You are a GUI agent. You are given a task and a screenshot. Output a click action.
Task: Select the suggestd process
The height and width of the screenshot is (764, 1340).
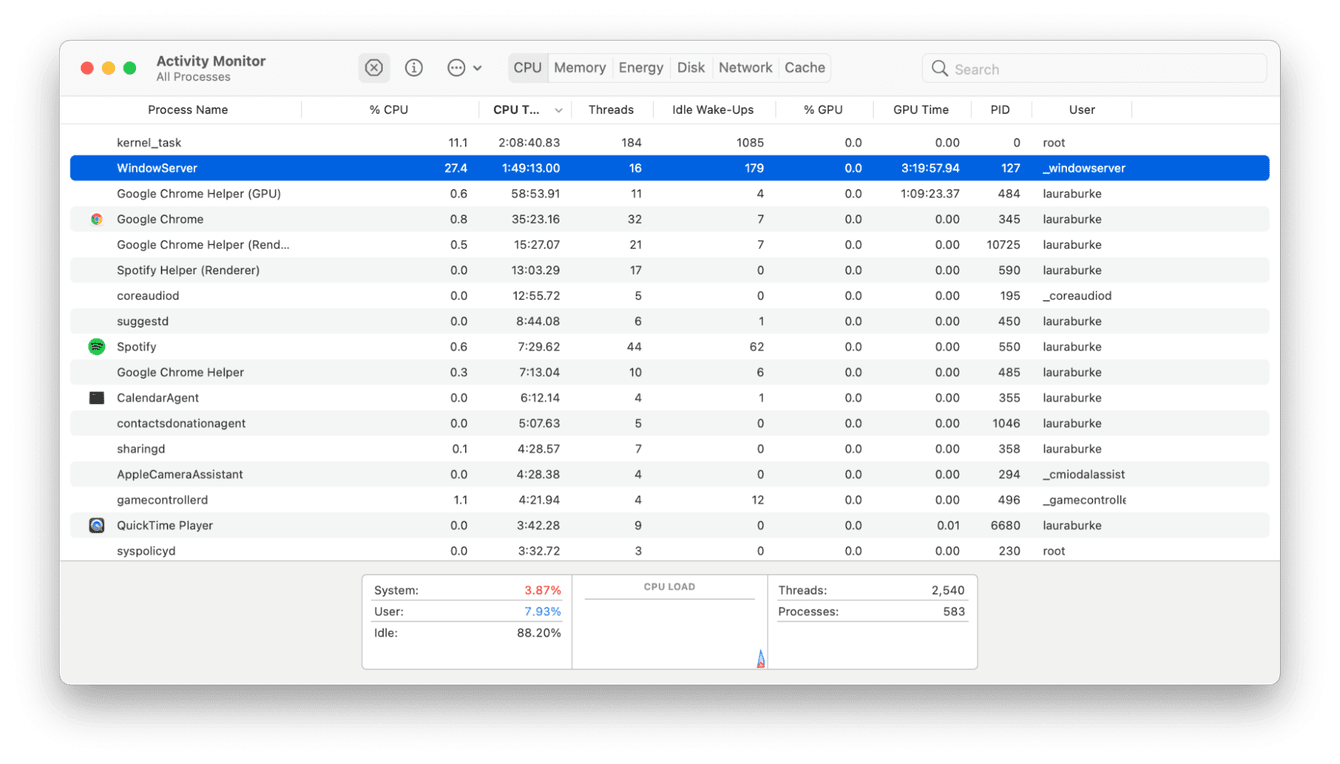pyautogui.click(x=143, y=321)
